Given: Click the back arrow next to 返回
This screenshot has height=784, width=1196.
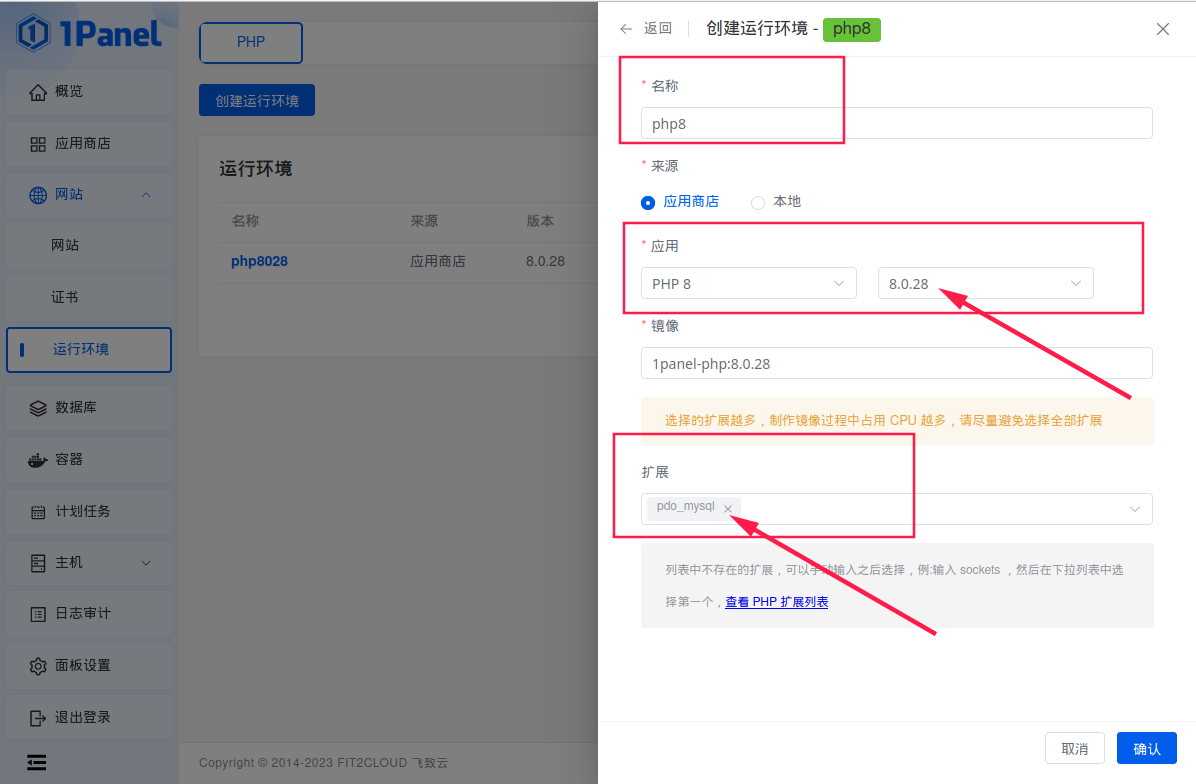Looking at the screenshot, I should coord(626,29).
